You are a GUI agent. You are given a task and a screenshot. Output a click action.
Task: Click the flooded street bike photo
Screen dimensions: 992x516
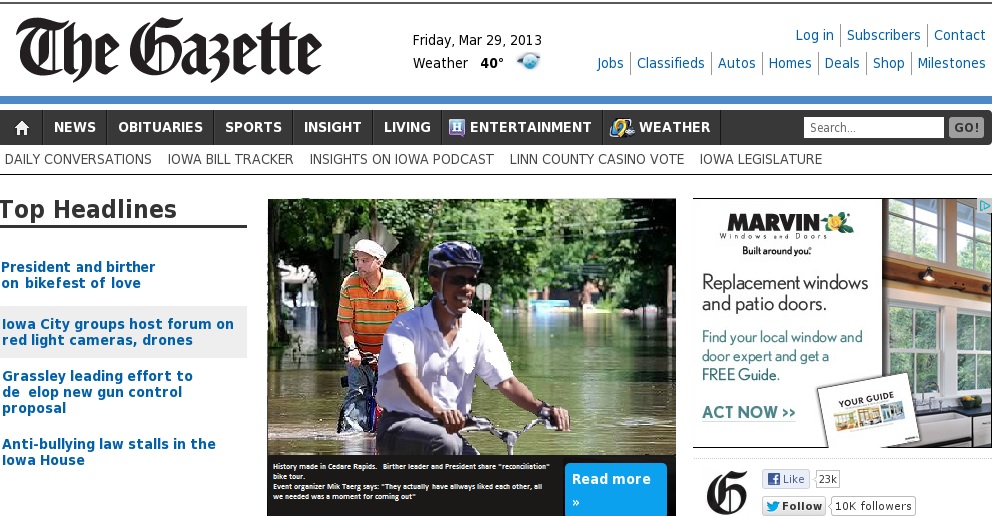471,327
